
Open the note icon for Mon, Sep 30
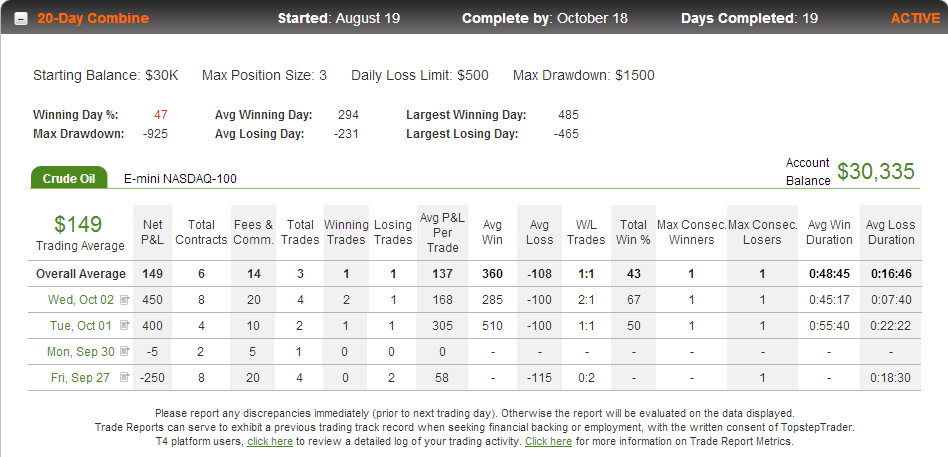(x=125, y=351)
